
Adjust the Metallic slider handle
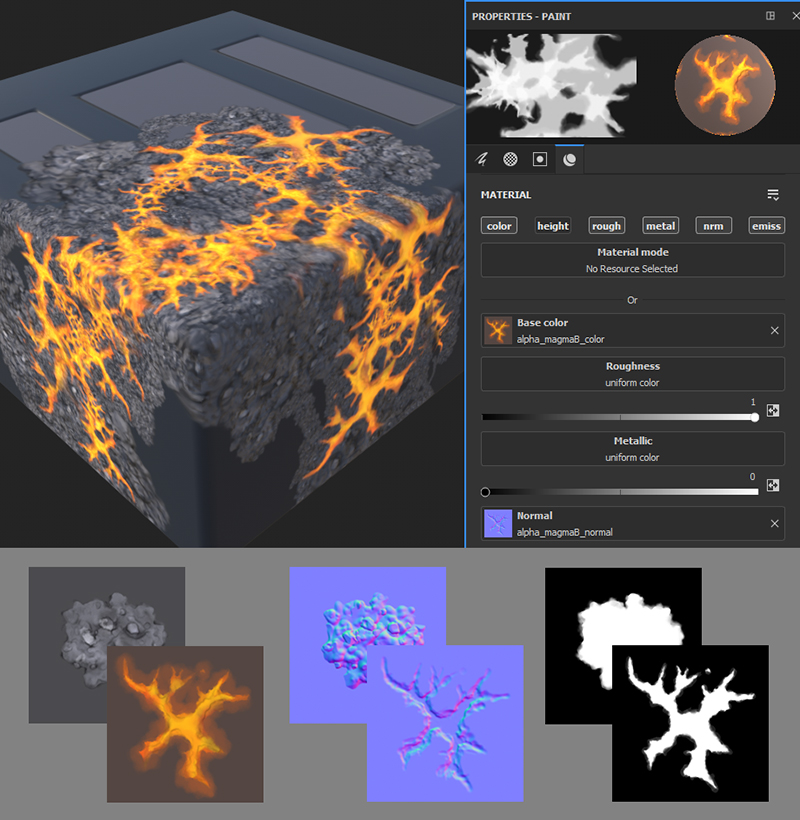(485, 492)
